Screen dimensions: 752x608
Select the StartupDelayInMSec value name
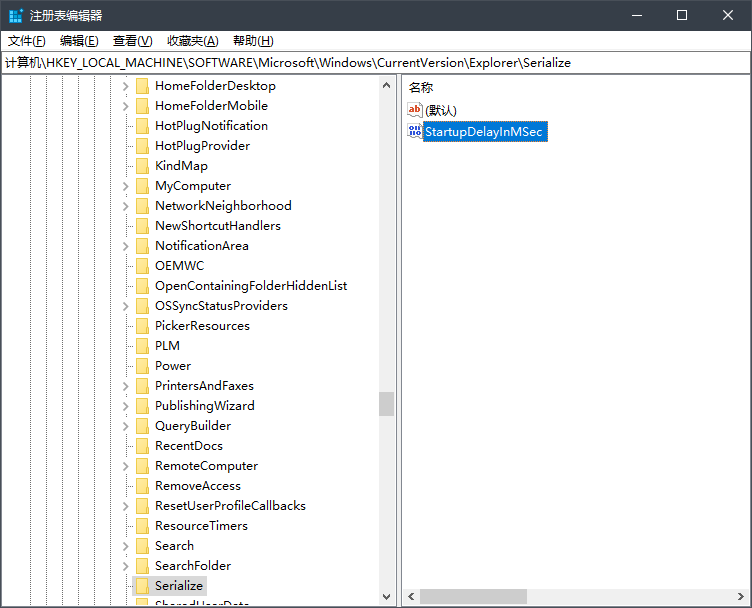483,131
